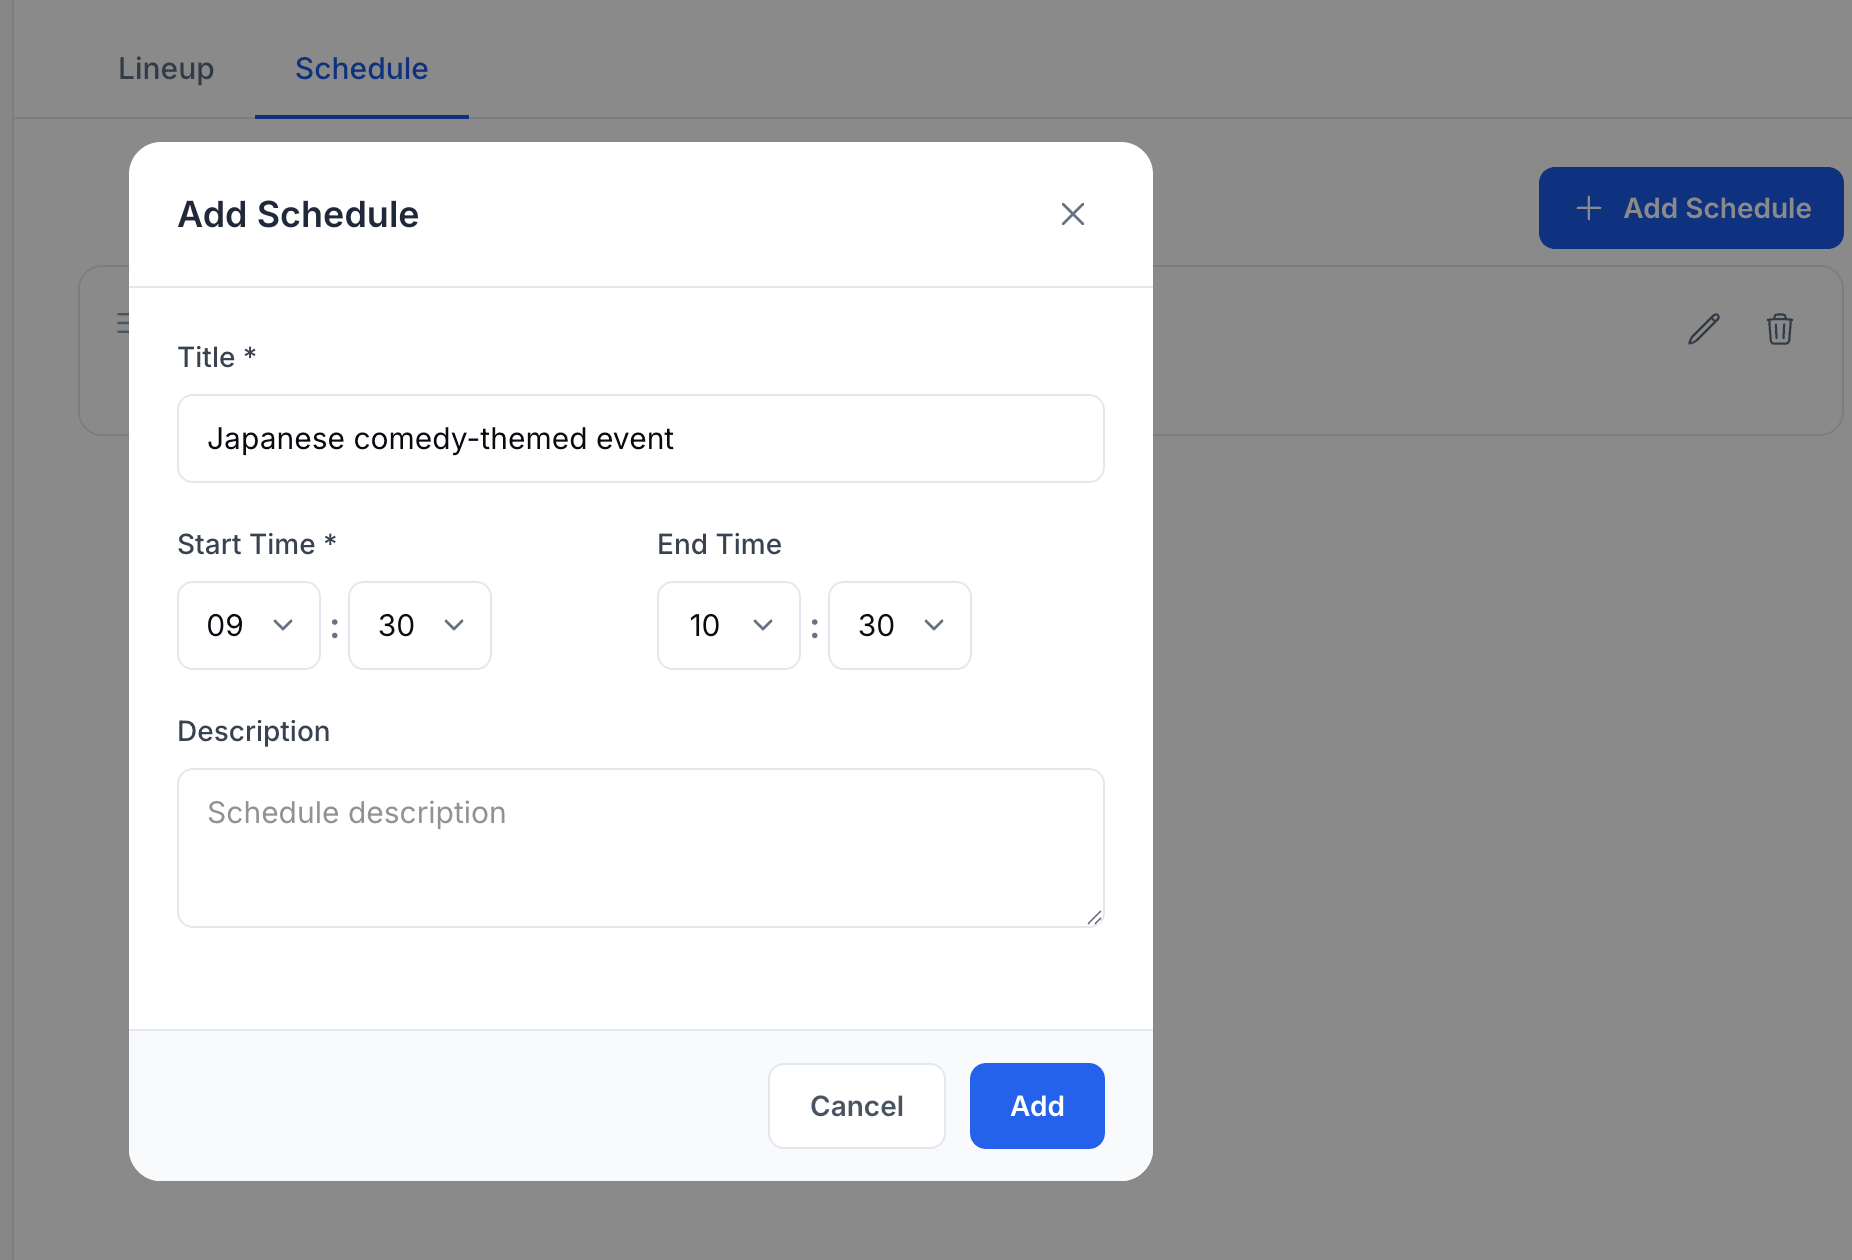This screenshot has height=1260, width=1852.
Task: Click the Start Time label
Action: (x=255, y=543)
